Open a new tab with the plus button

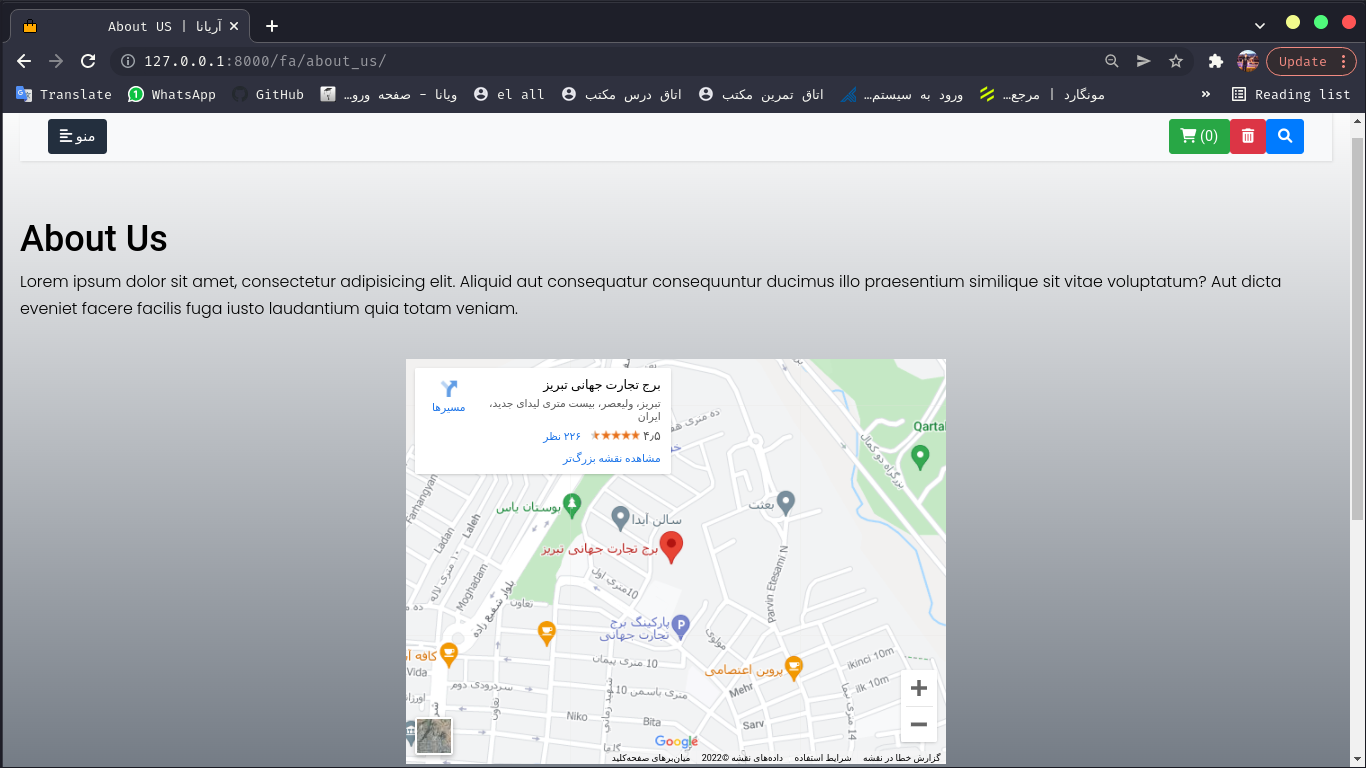tap(272, 26)
